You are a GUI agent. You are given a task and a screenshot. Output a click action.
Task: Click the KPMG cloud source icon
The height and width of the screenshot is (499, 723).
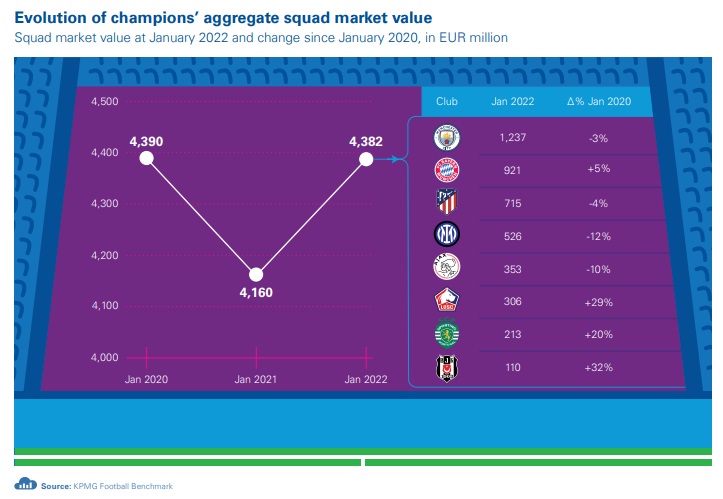(26, 486)
